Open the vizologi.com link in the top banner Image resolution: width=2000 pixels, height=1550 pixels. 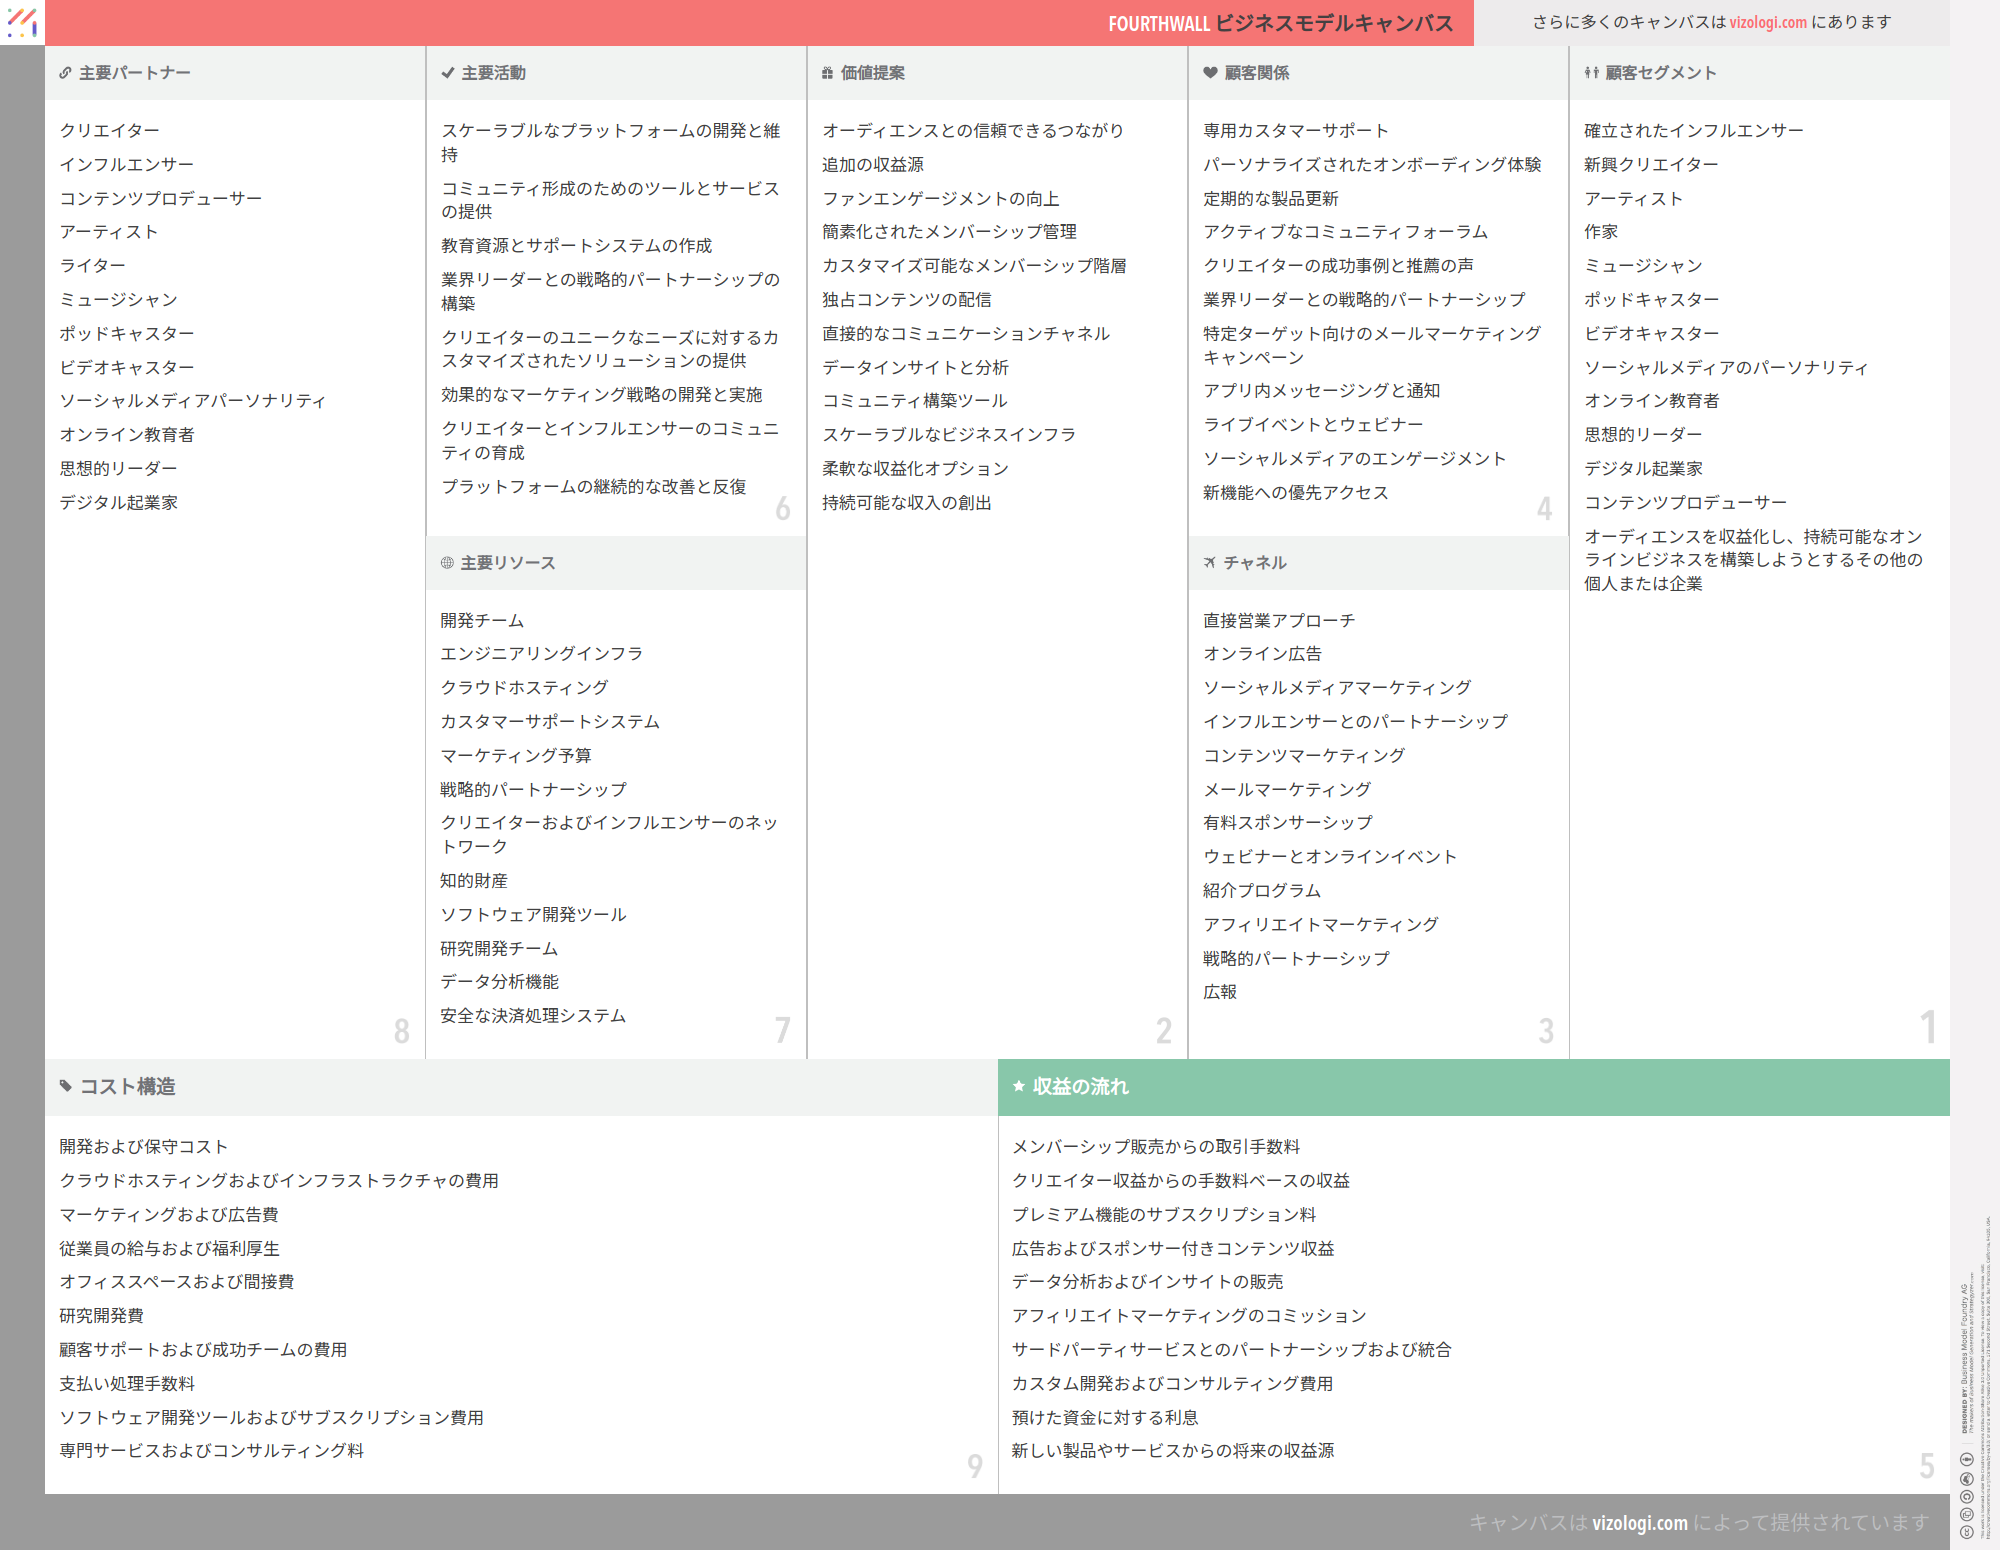click(x=1768, y=22)
